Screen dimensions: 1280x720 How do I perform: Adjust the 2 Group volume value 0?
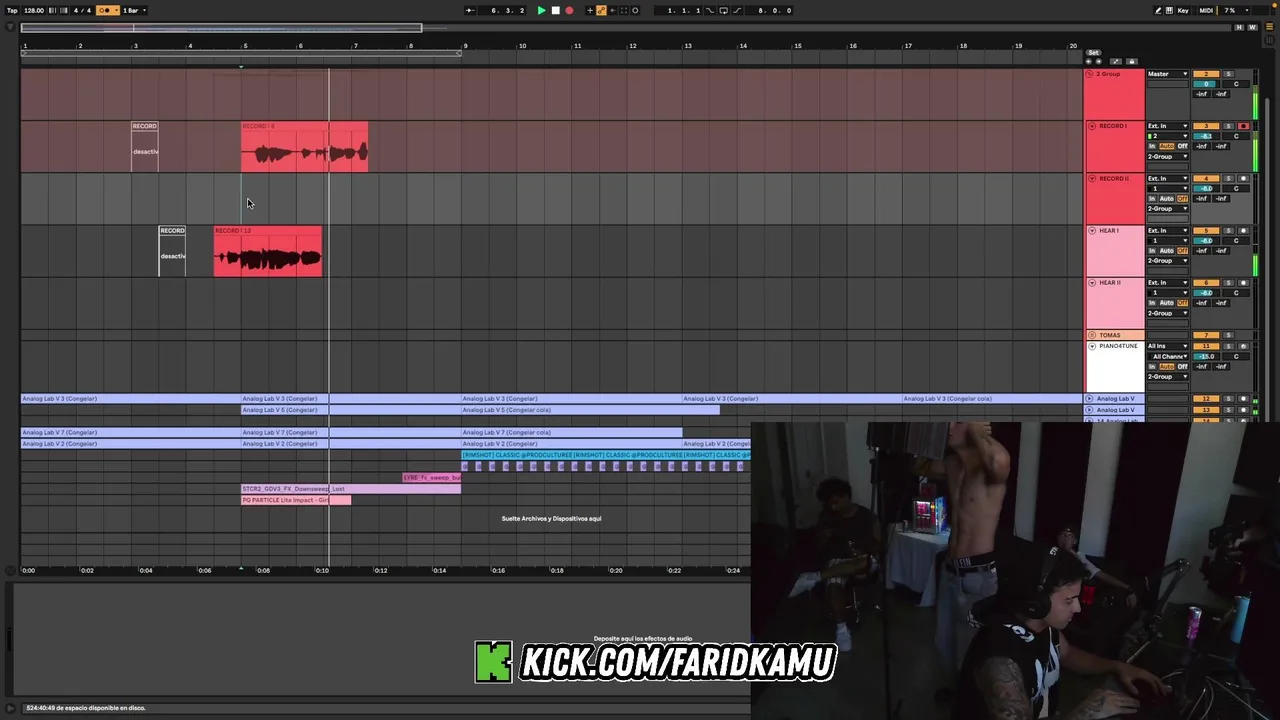click(x=1206, y=84)
